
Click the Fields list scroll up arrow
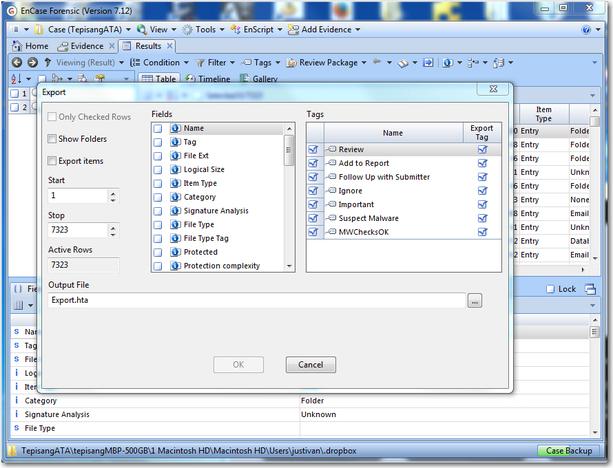click(289, 129)
